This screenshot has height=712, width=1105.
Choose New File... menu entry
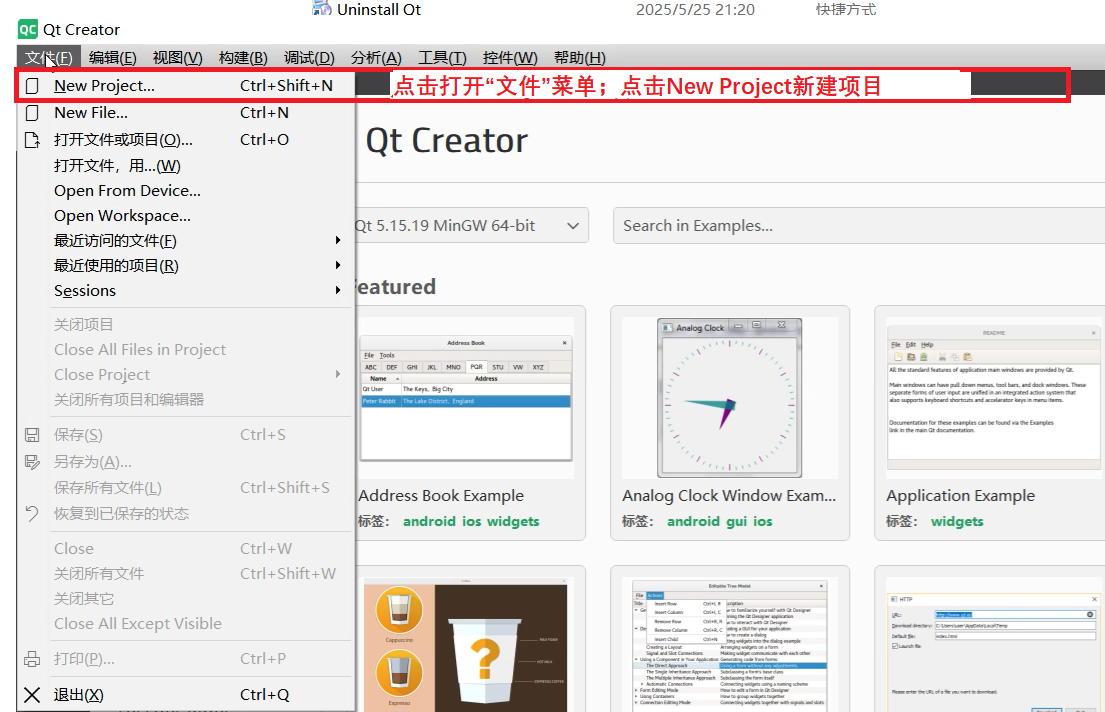click(187, 113)
